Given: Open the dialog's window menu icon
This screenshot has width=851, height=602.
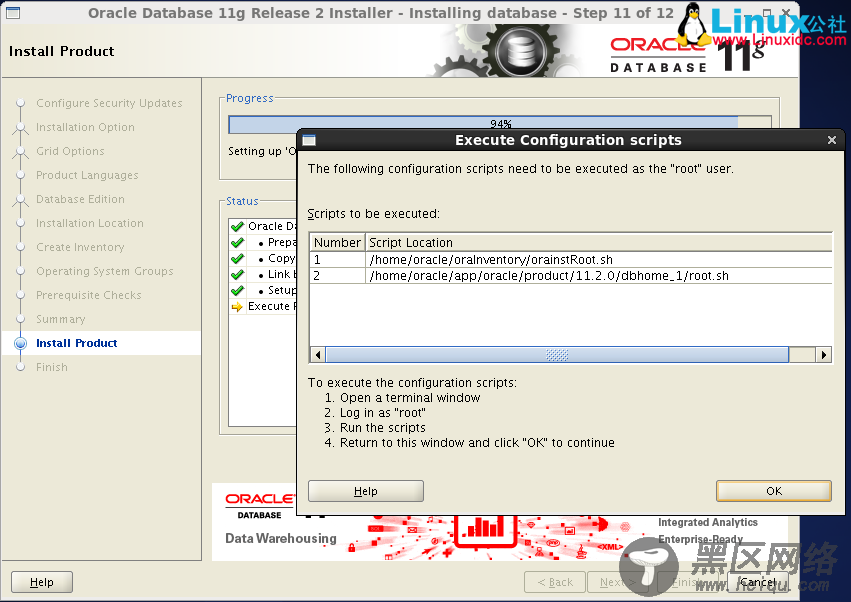Looking at the screenshot, I should coord(309,140).
